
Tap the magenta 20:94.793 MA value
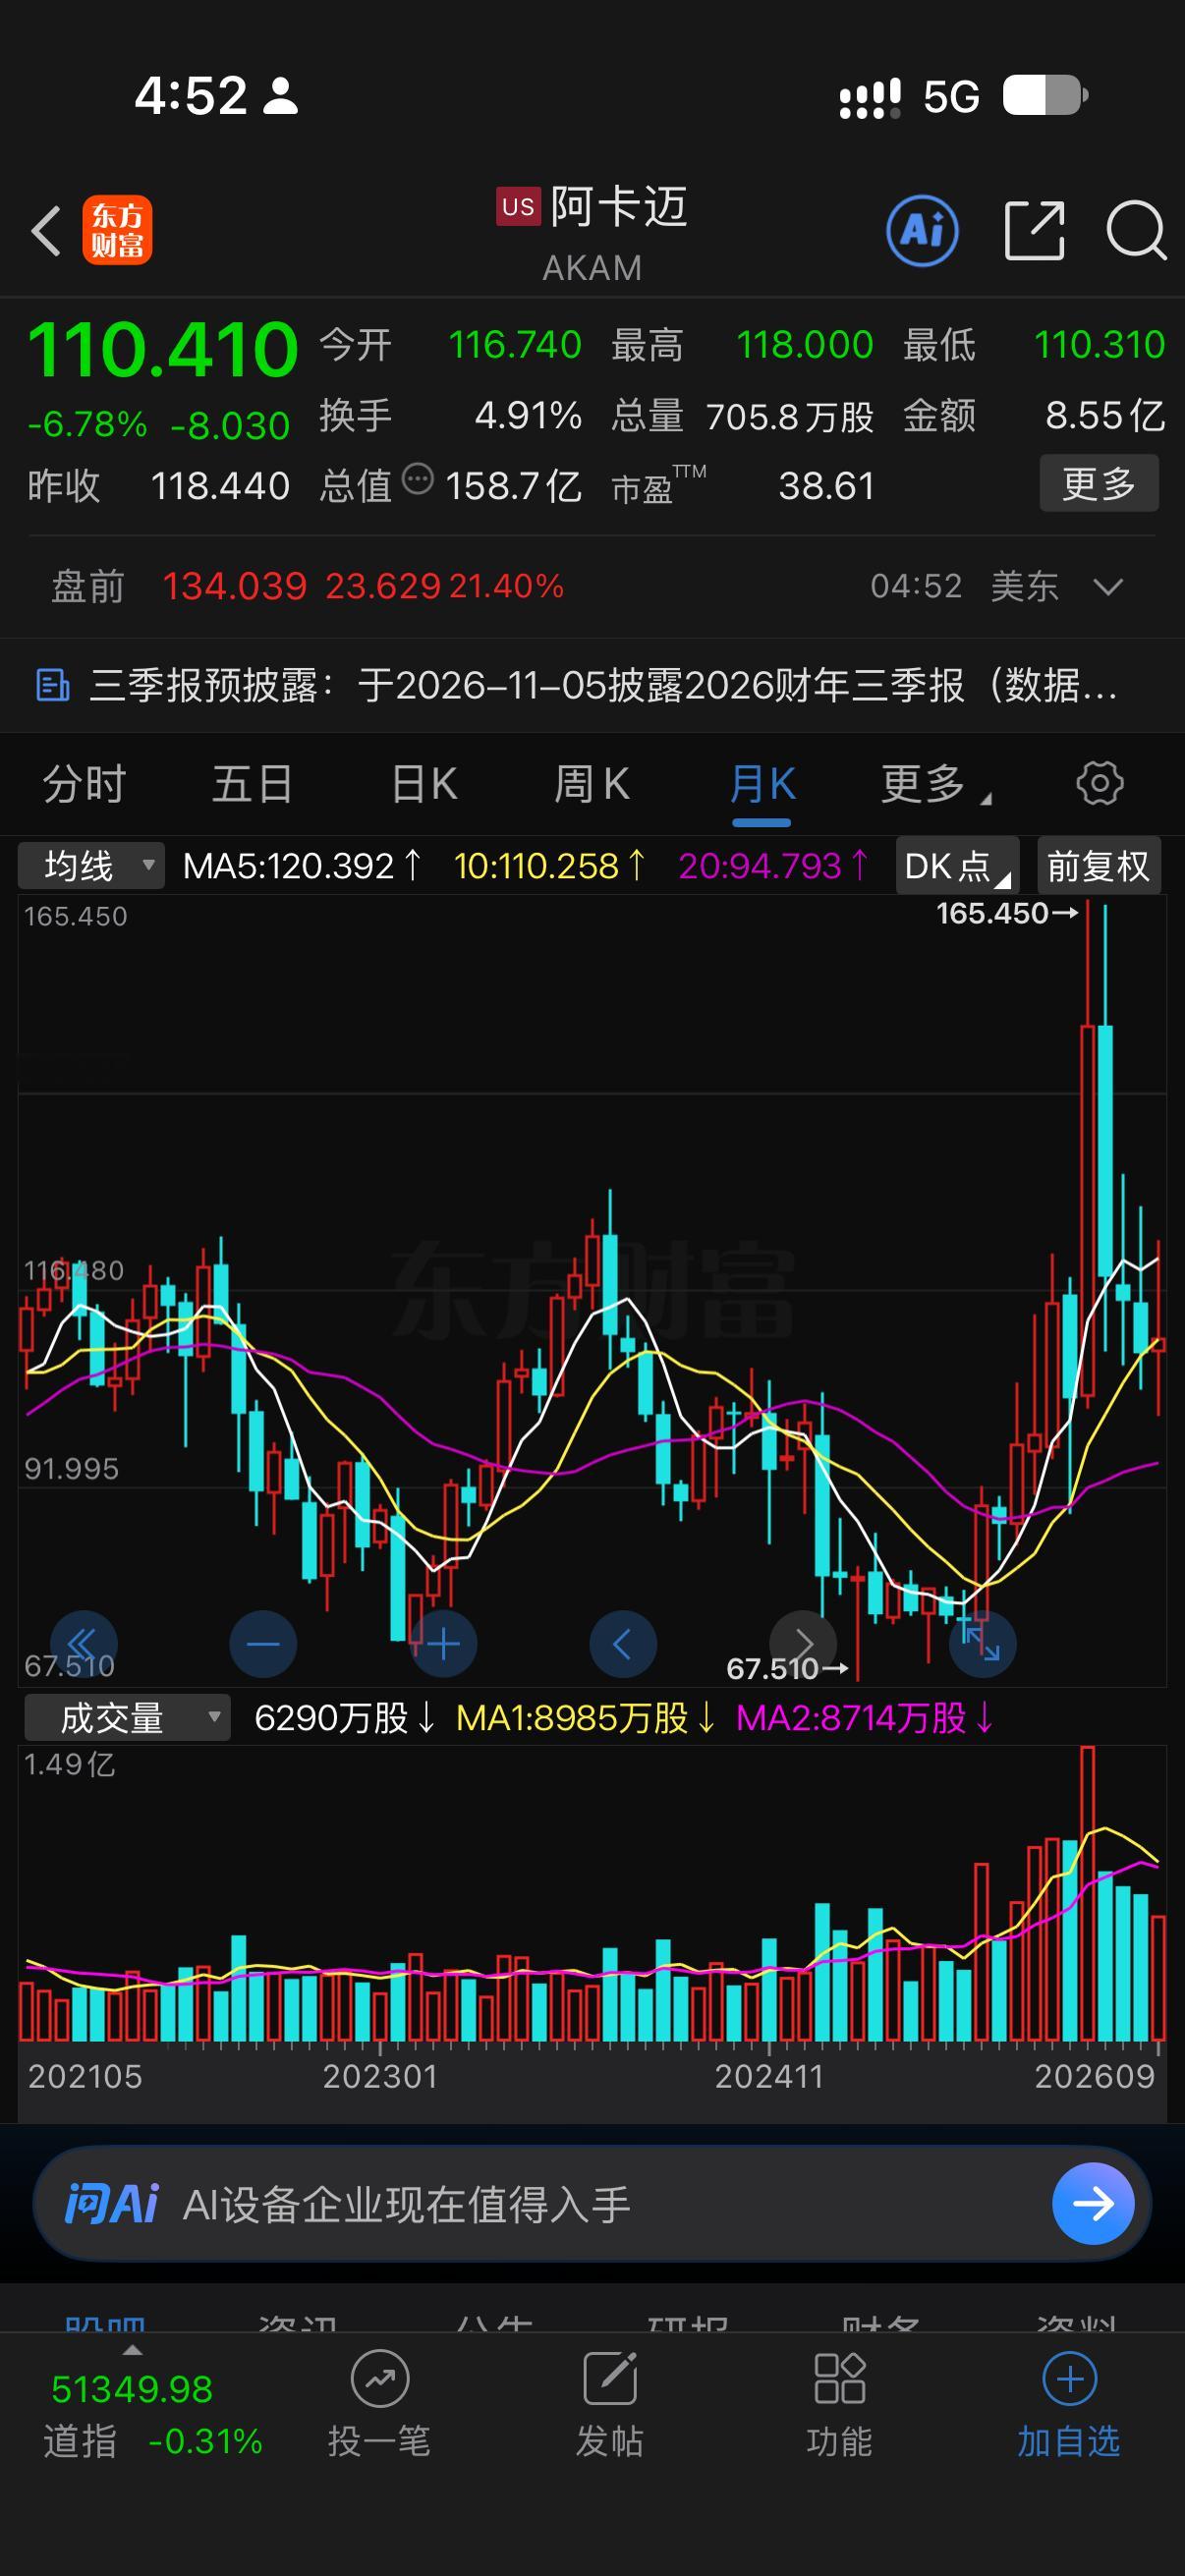point(773,866)
